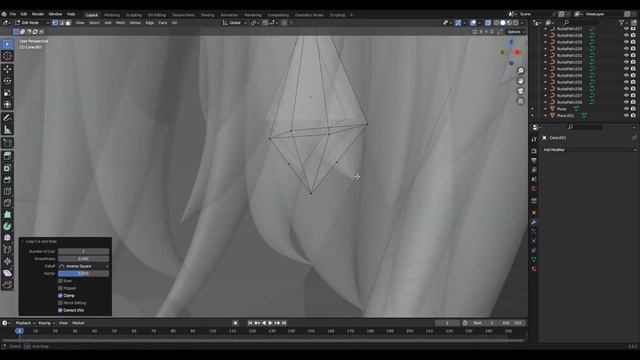Switch perspective/orthographic with the grid gizmo
640x360 pixels.
tap(520, 101)
